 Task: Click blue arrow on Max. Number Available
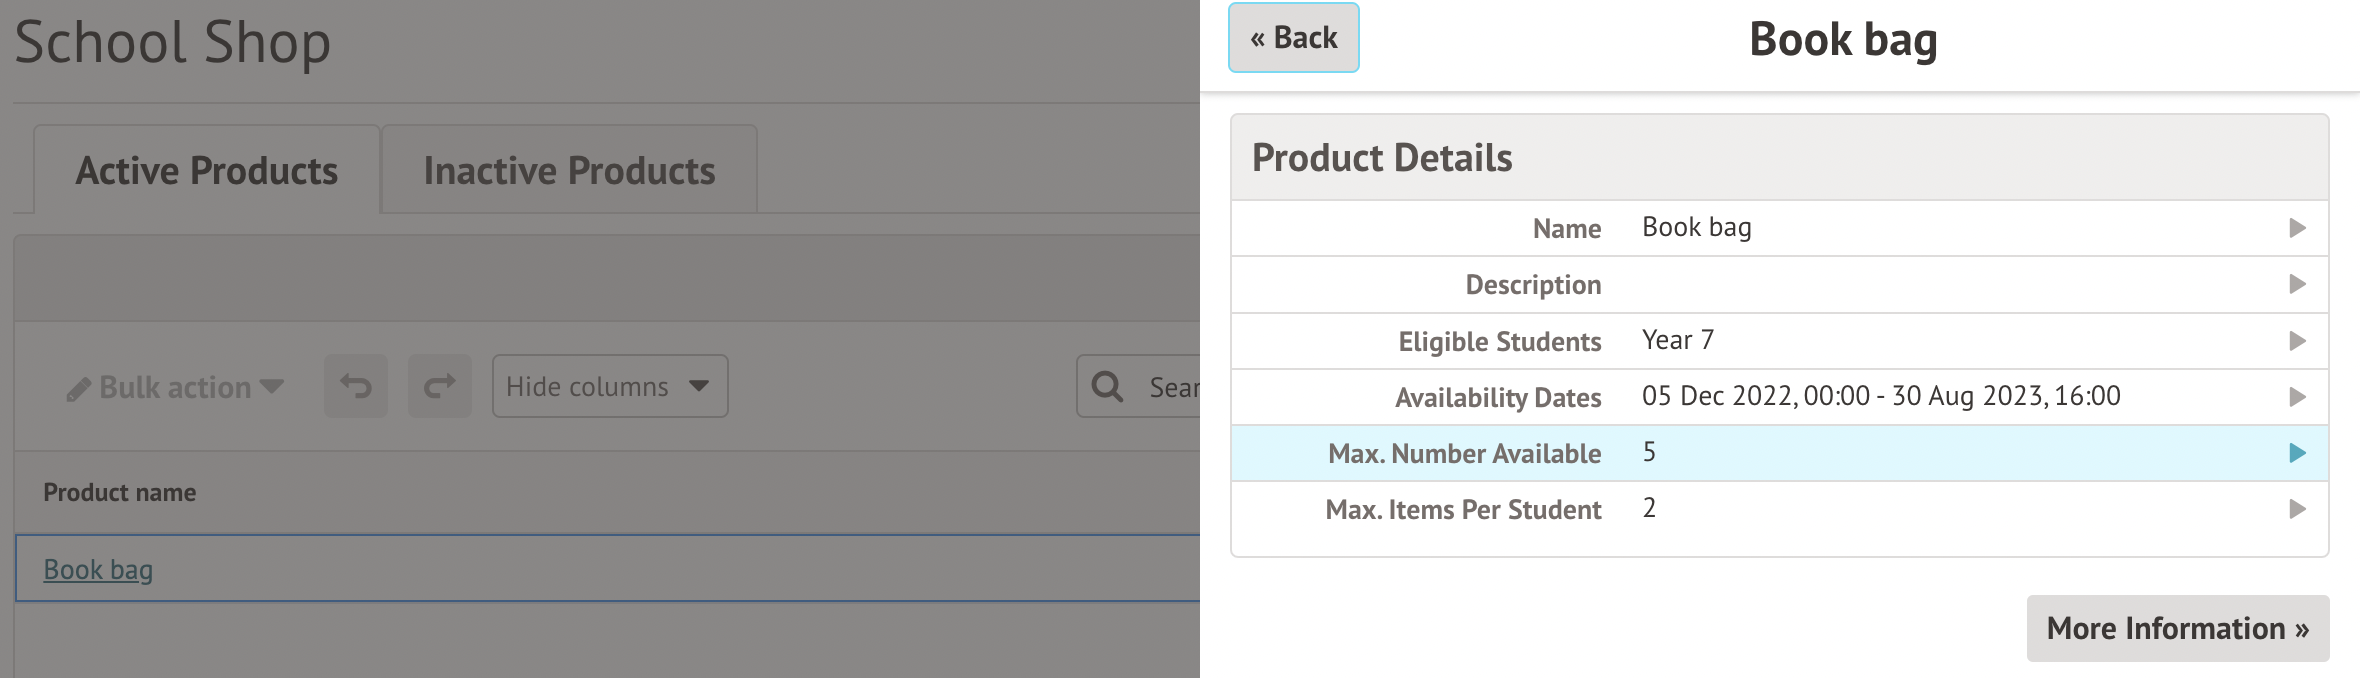pyautogui.click(x=2297, y=453)
